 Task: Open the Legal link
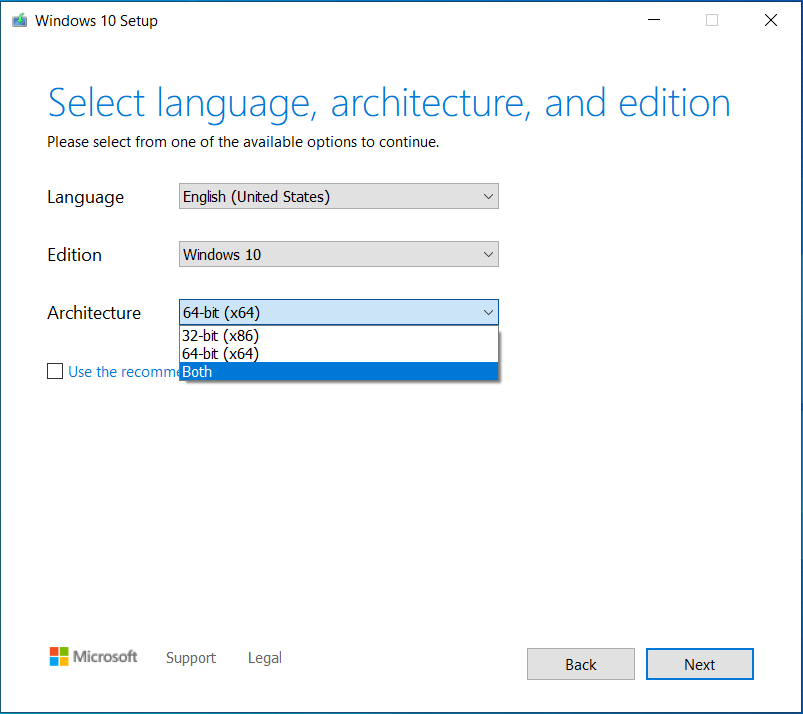click(x=265, y=658)
